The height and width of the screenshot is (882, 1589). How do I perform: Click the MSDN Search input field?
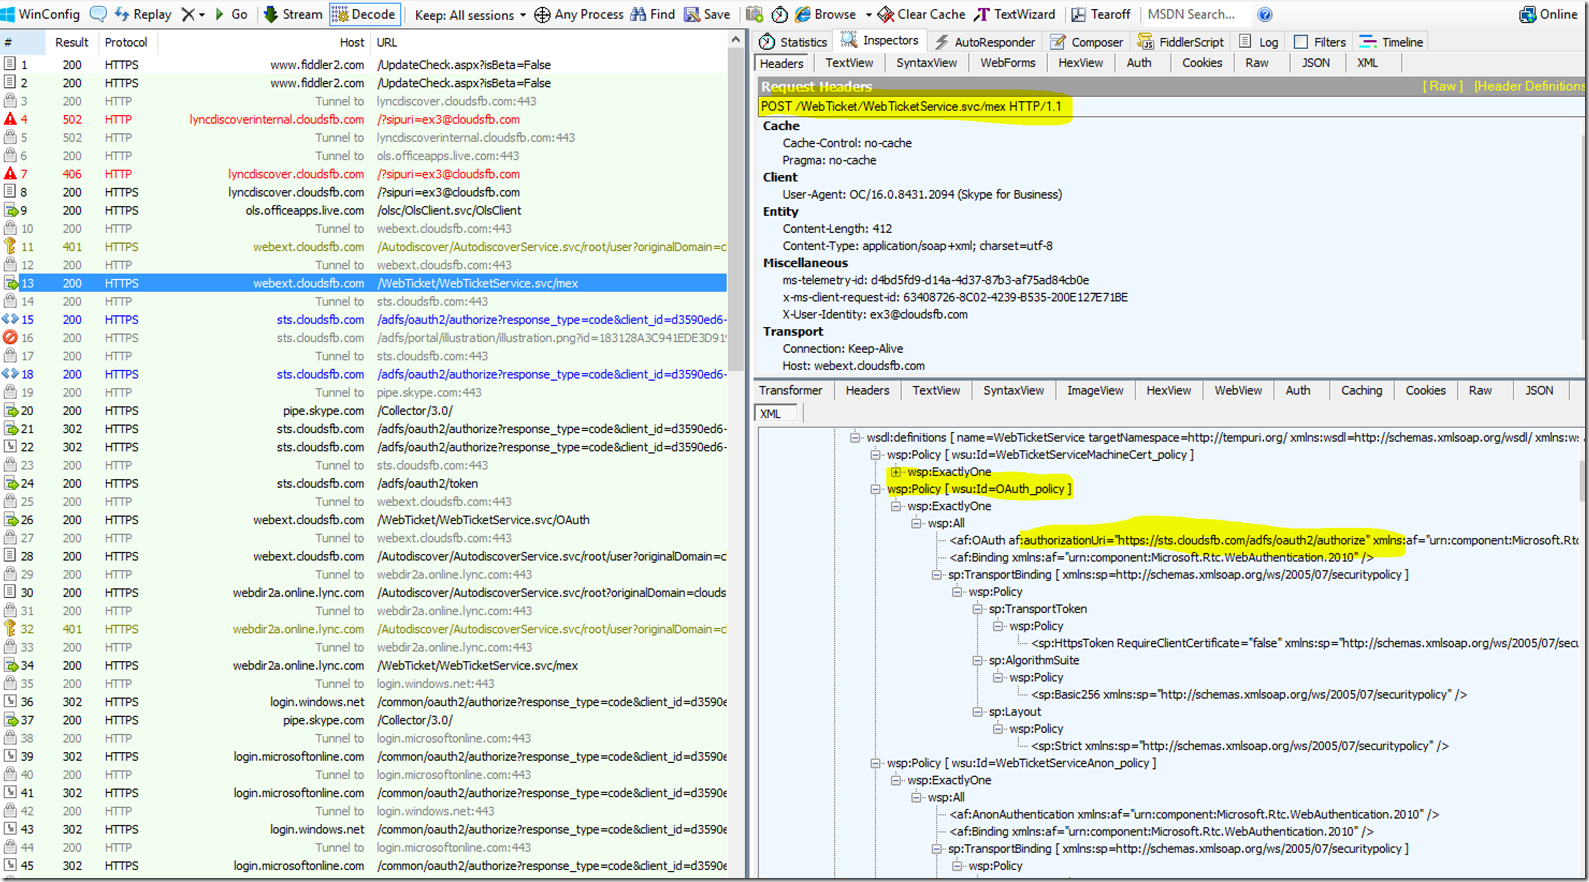click(1195, 14)
